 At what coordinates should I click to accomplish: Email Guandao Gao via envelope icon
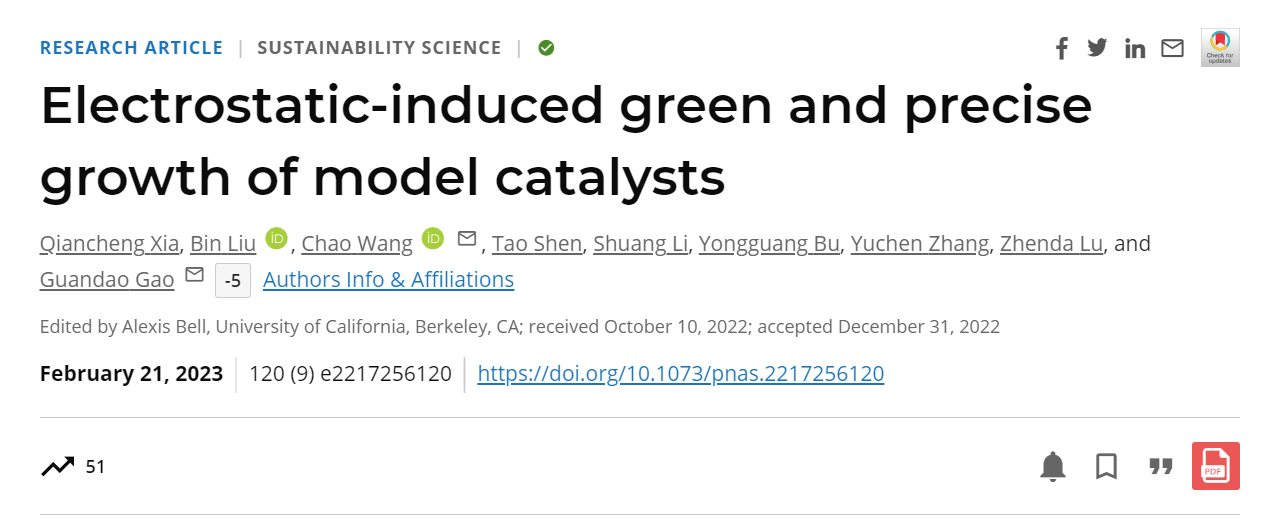195,274
